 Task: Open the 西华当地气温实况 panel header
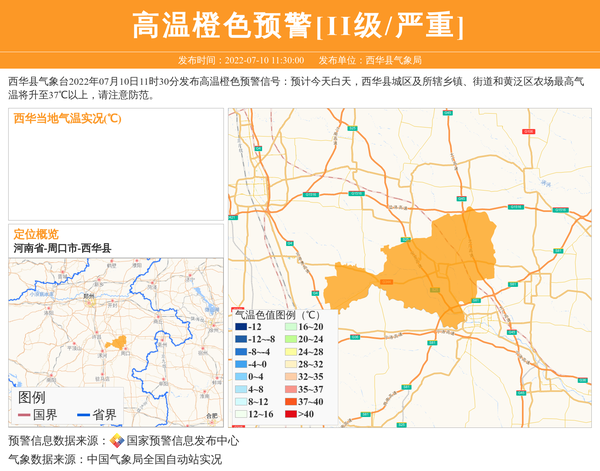click(67, 119)
